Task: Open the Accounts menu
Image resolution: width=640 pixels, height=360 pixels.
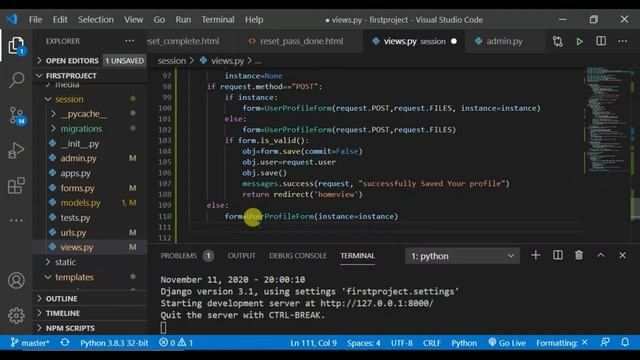Action: [16, 281]
